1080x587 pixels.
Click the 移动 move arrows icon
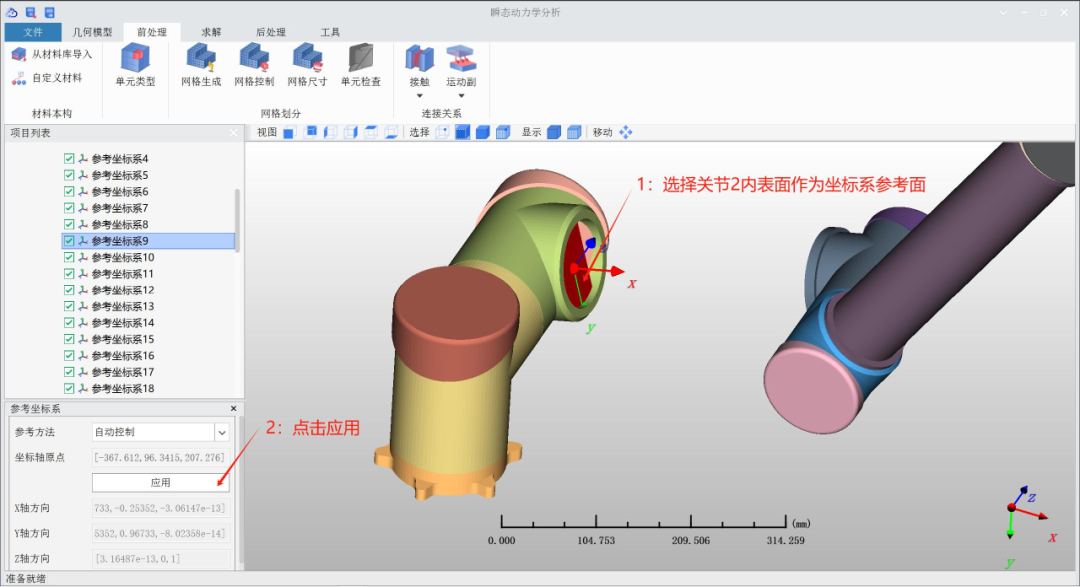[625, 132]
